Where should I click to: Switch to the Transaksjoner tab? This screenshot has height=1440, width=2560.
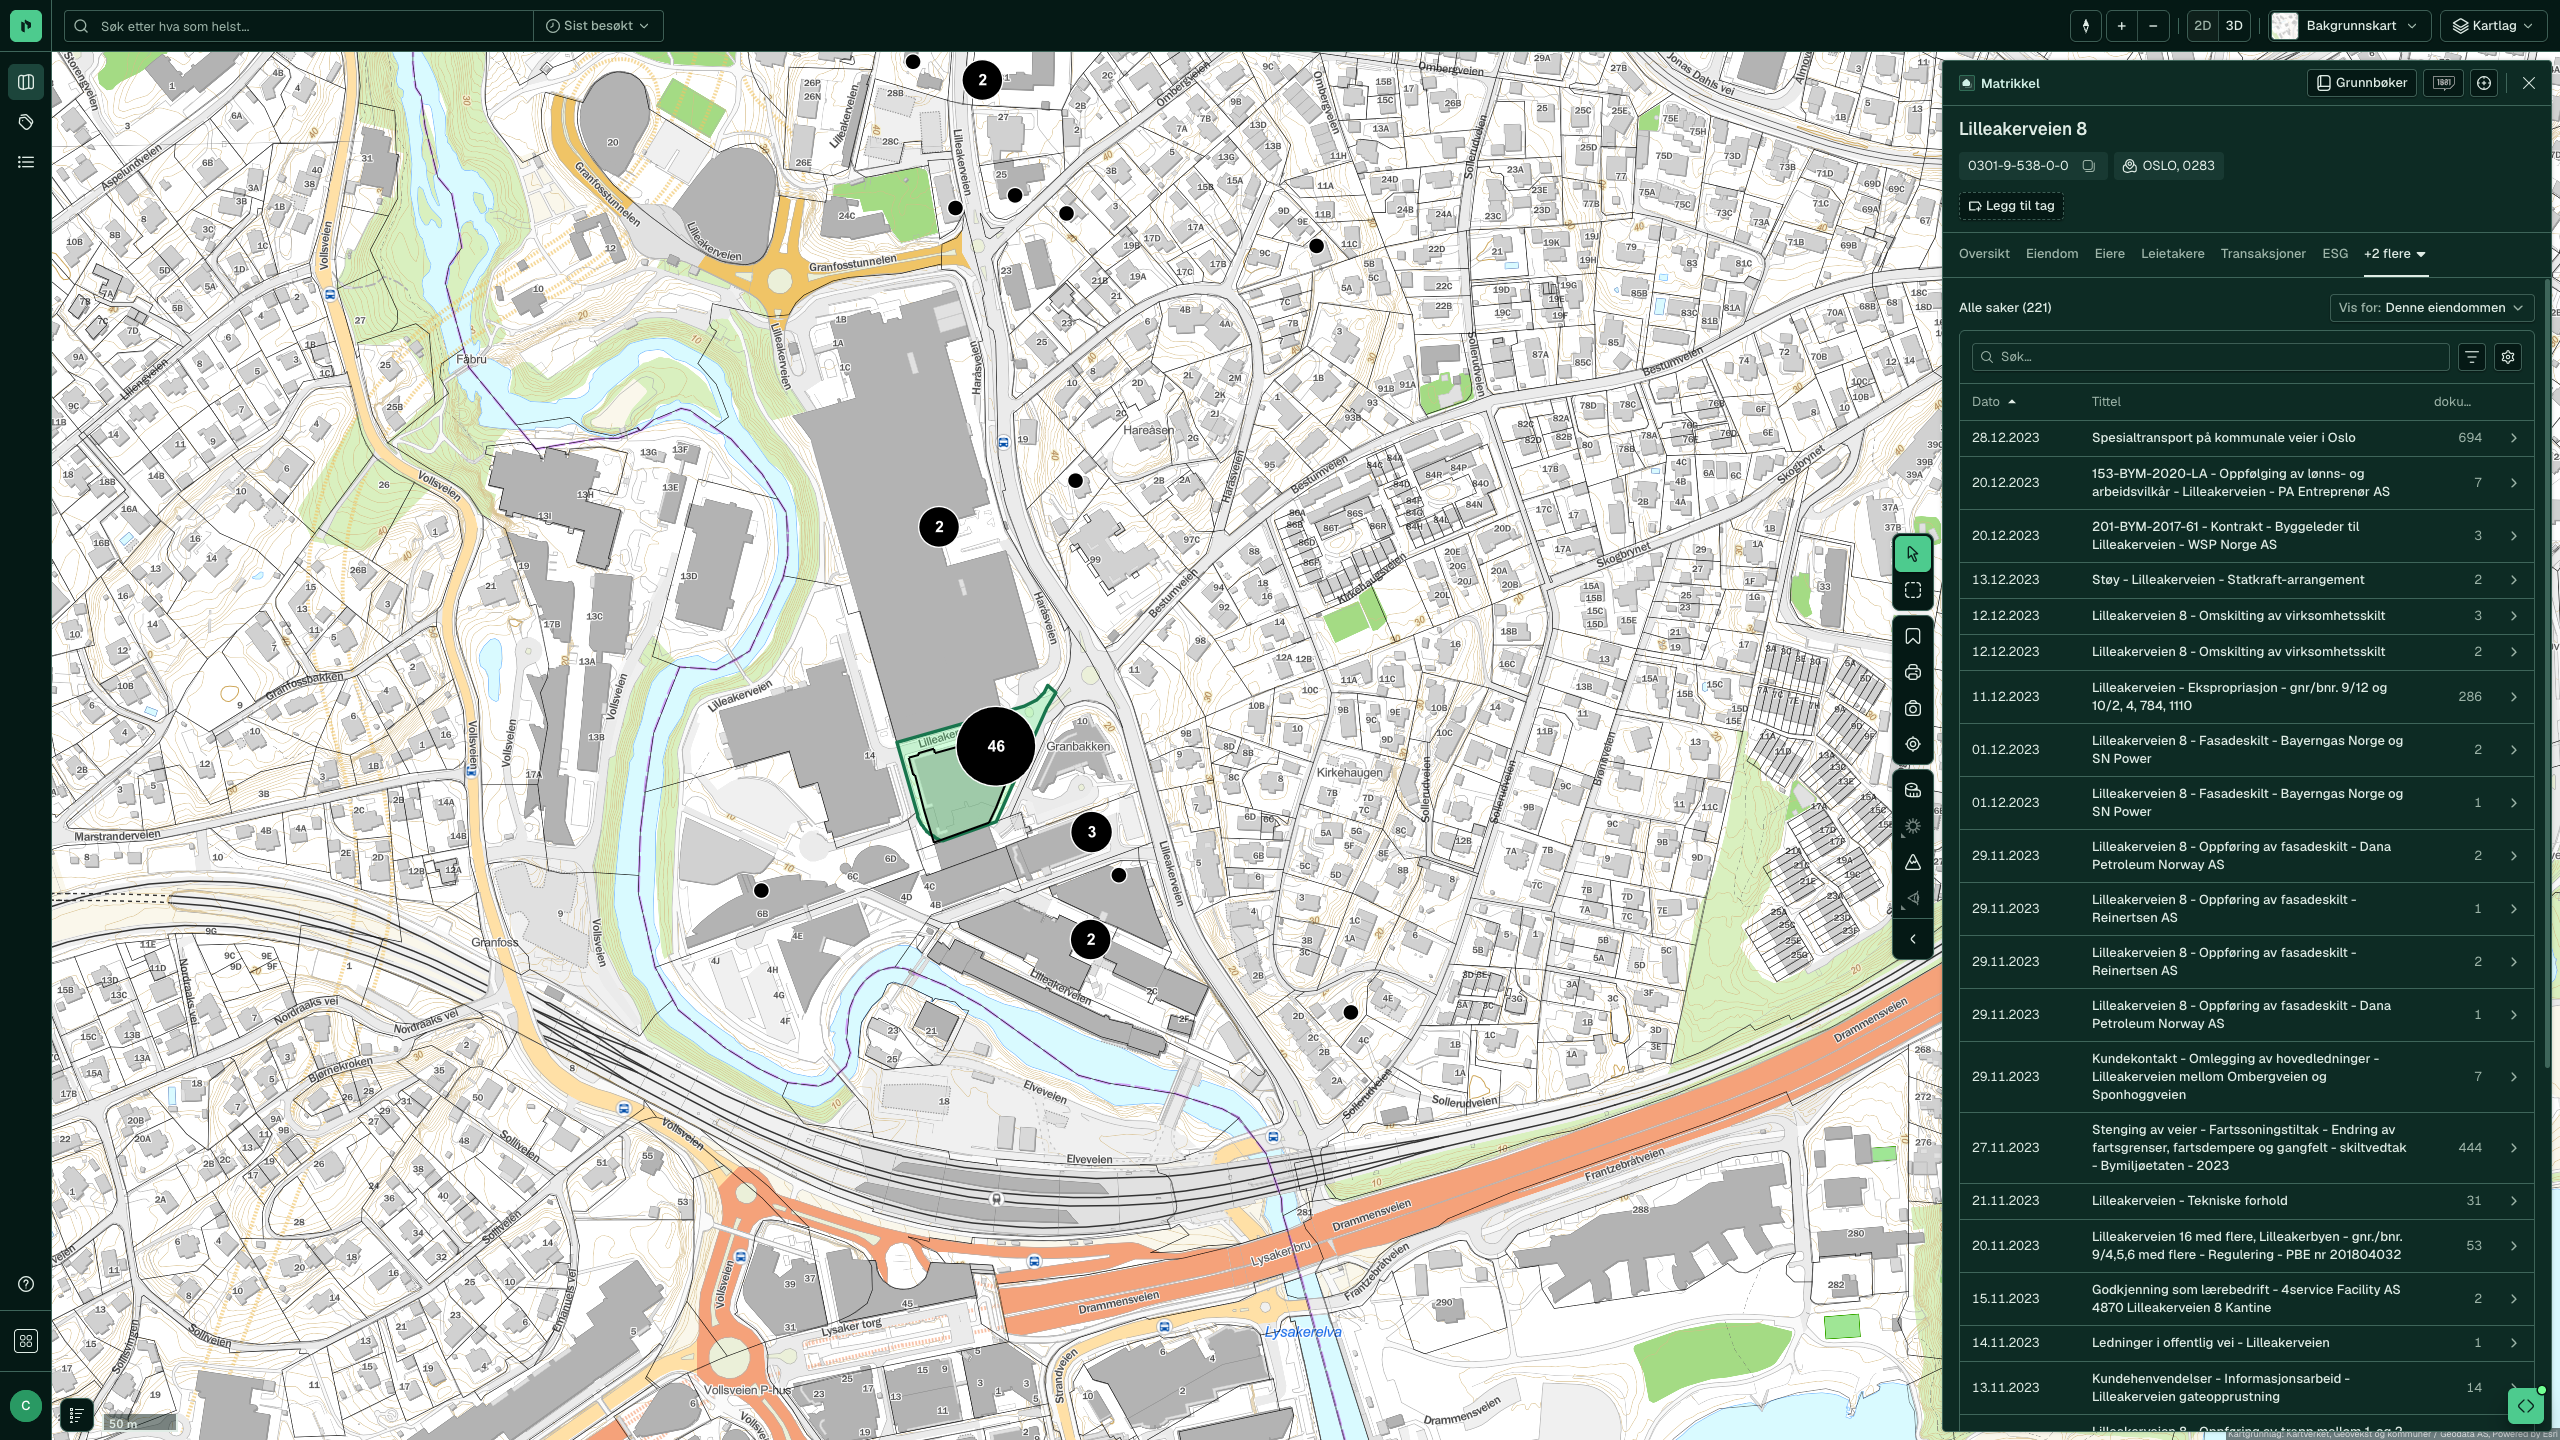point(2263,254)
